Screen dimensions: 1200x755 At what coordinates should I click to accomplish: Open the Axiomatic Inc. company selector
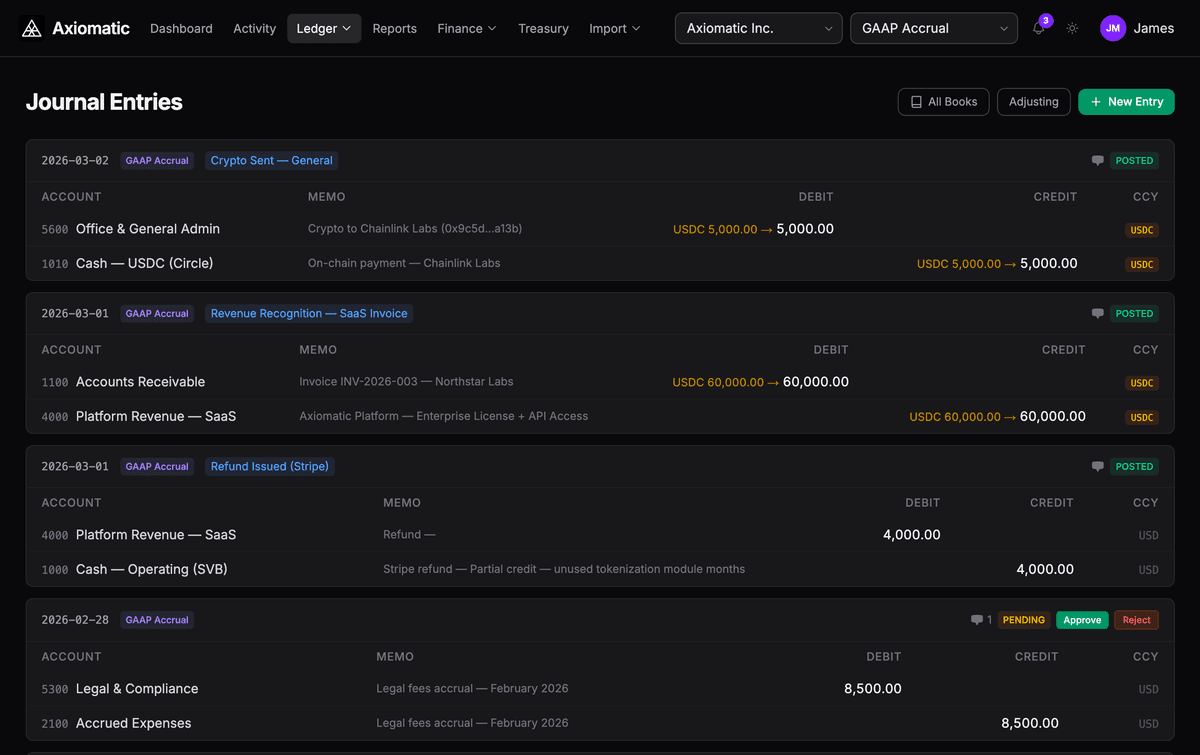[x=757, y=28]
